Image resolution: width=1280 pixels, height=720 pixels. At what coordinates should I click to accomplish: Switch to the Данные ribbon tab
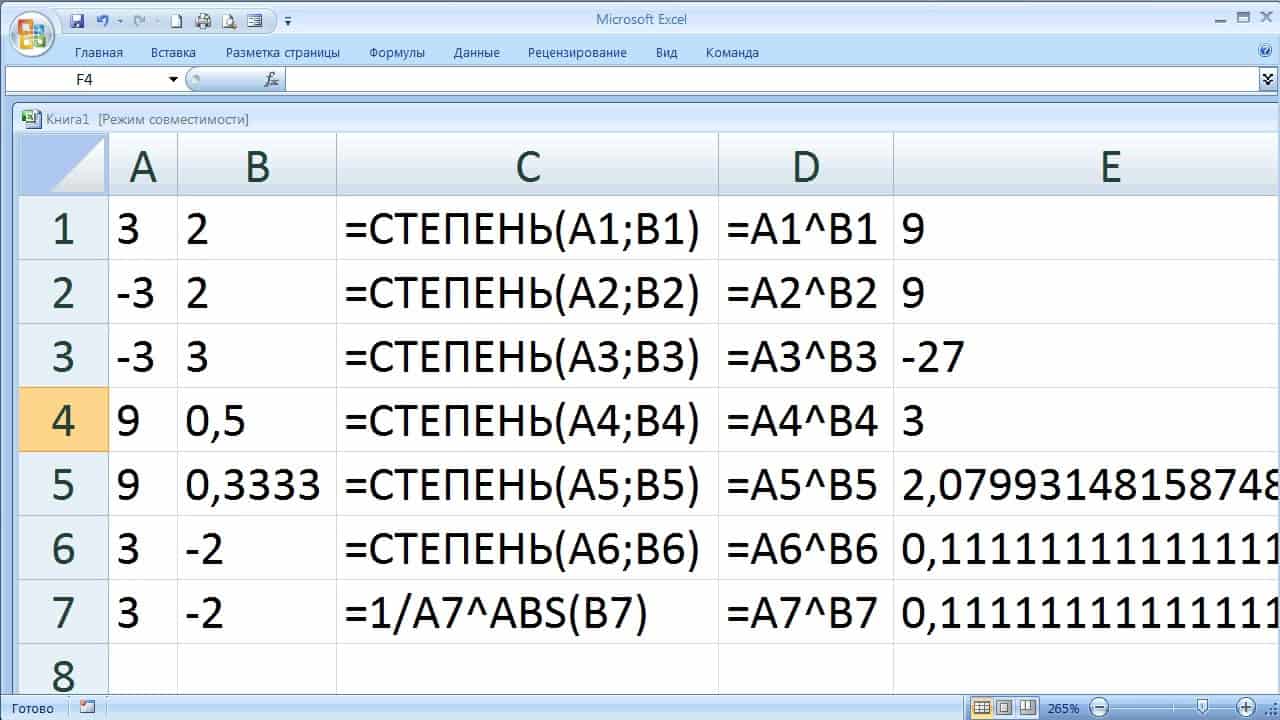coord(476,52)
